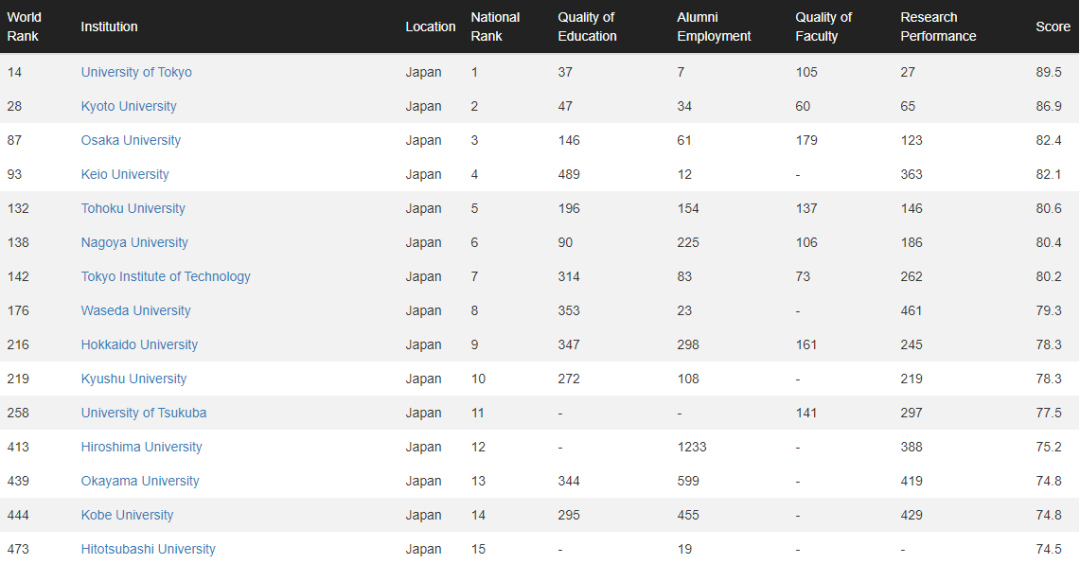Click the Alumni Employment column header
1080x564 pixels.
pos(714,27)
